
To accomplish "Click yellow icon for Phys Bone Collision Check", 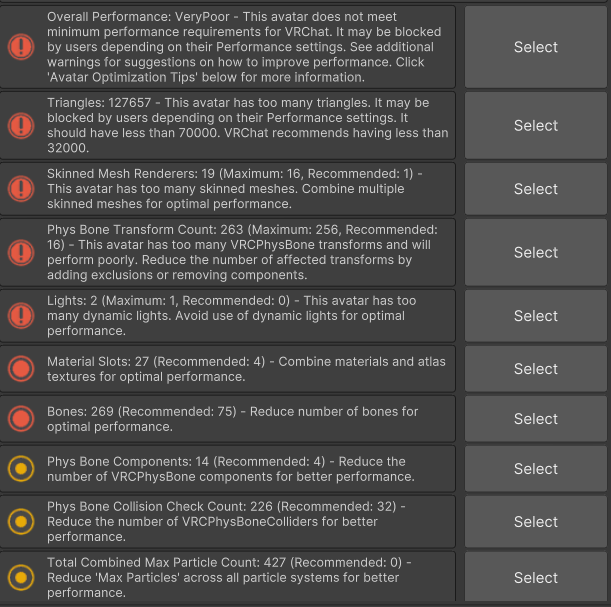I will click(x=21, y=522).
